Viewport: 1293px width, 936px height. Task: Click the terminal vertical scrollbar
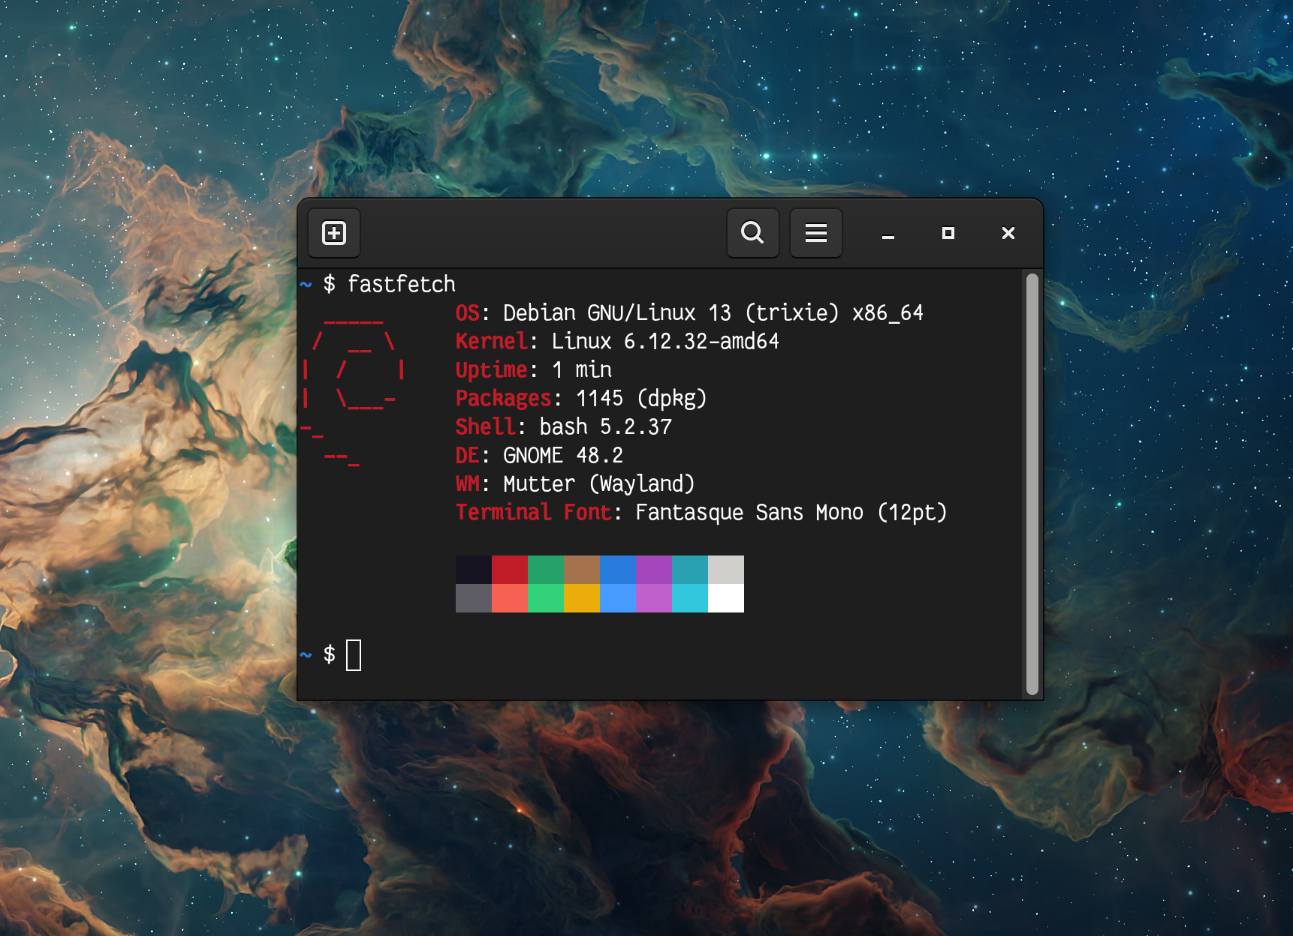click(x=1032, y=484)
